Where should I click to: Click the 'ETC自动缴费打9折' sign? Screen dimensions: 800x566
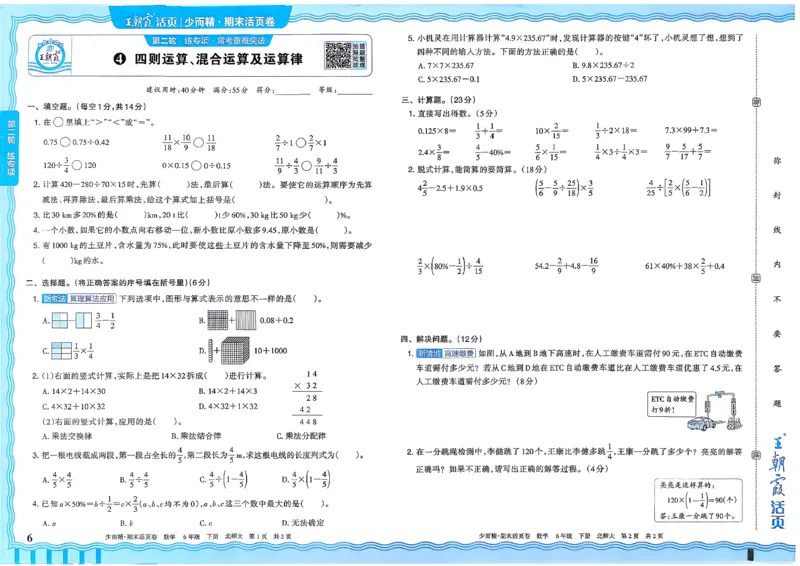[x=672, y=404]
